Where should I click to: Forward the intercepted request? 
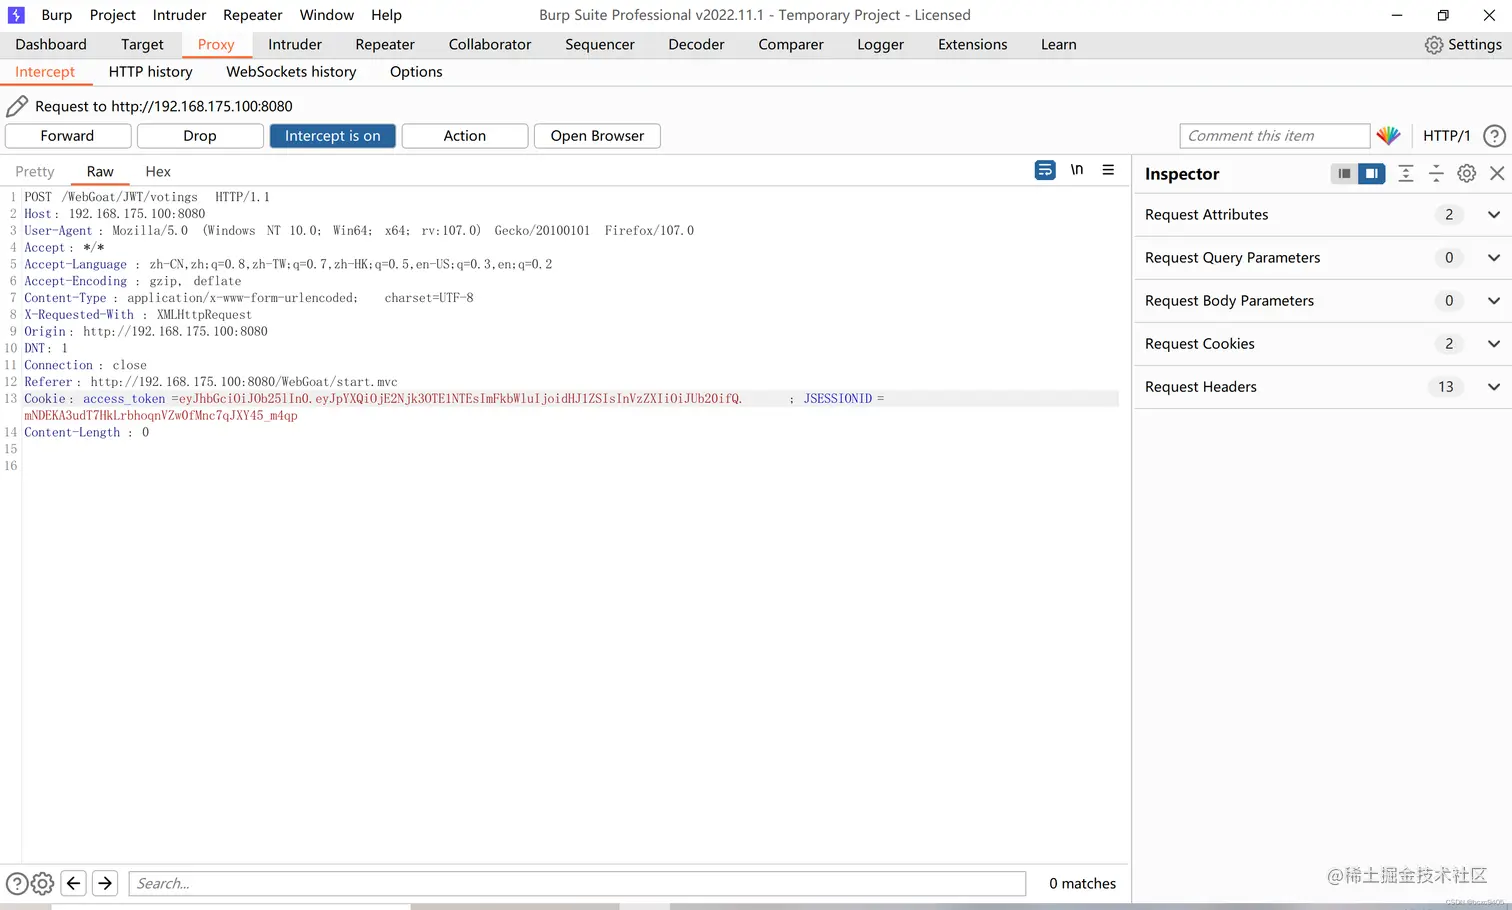point(68,136)
